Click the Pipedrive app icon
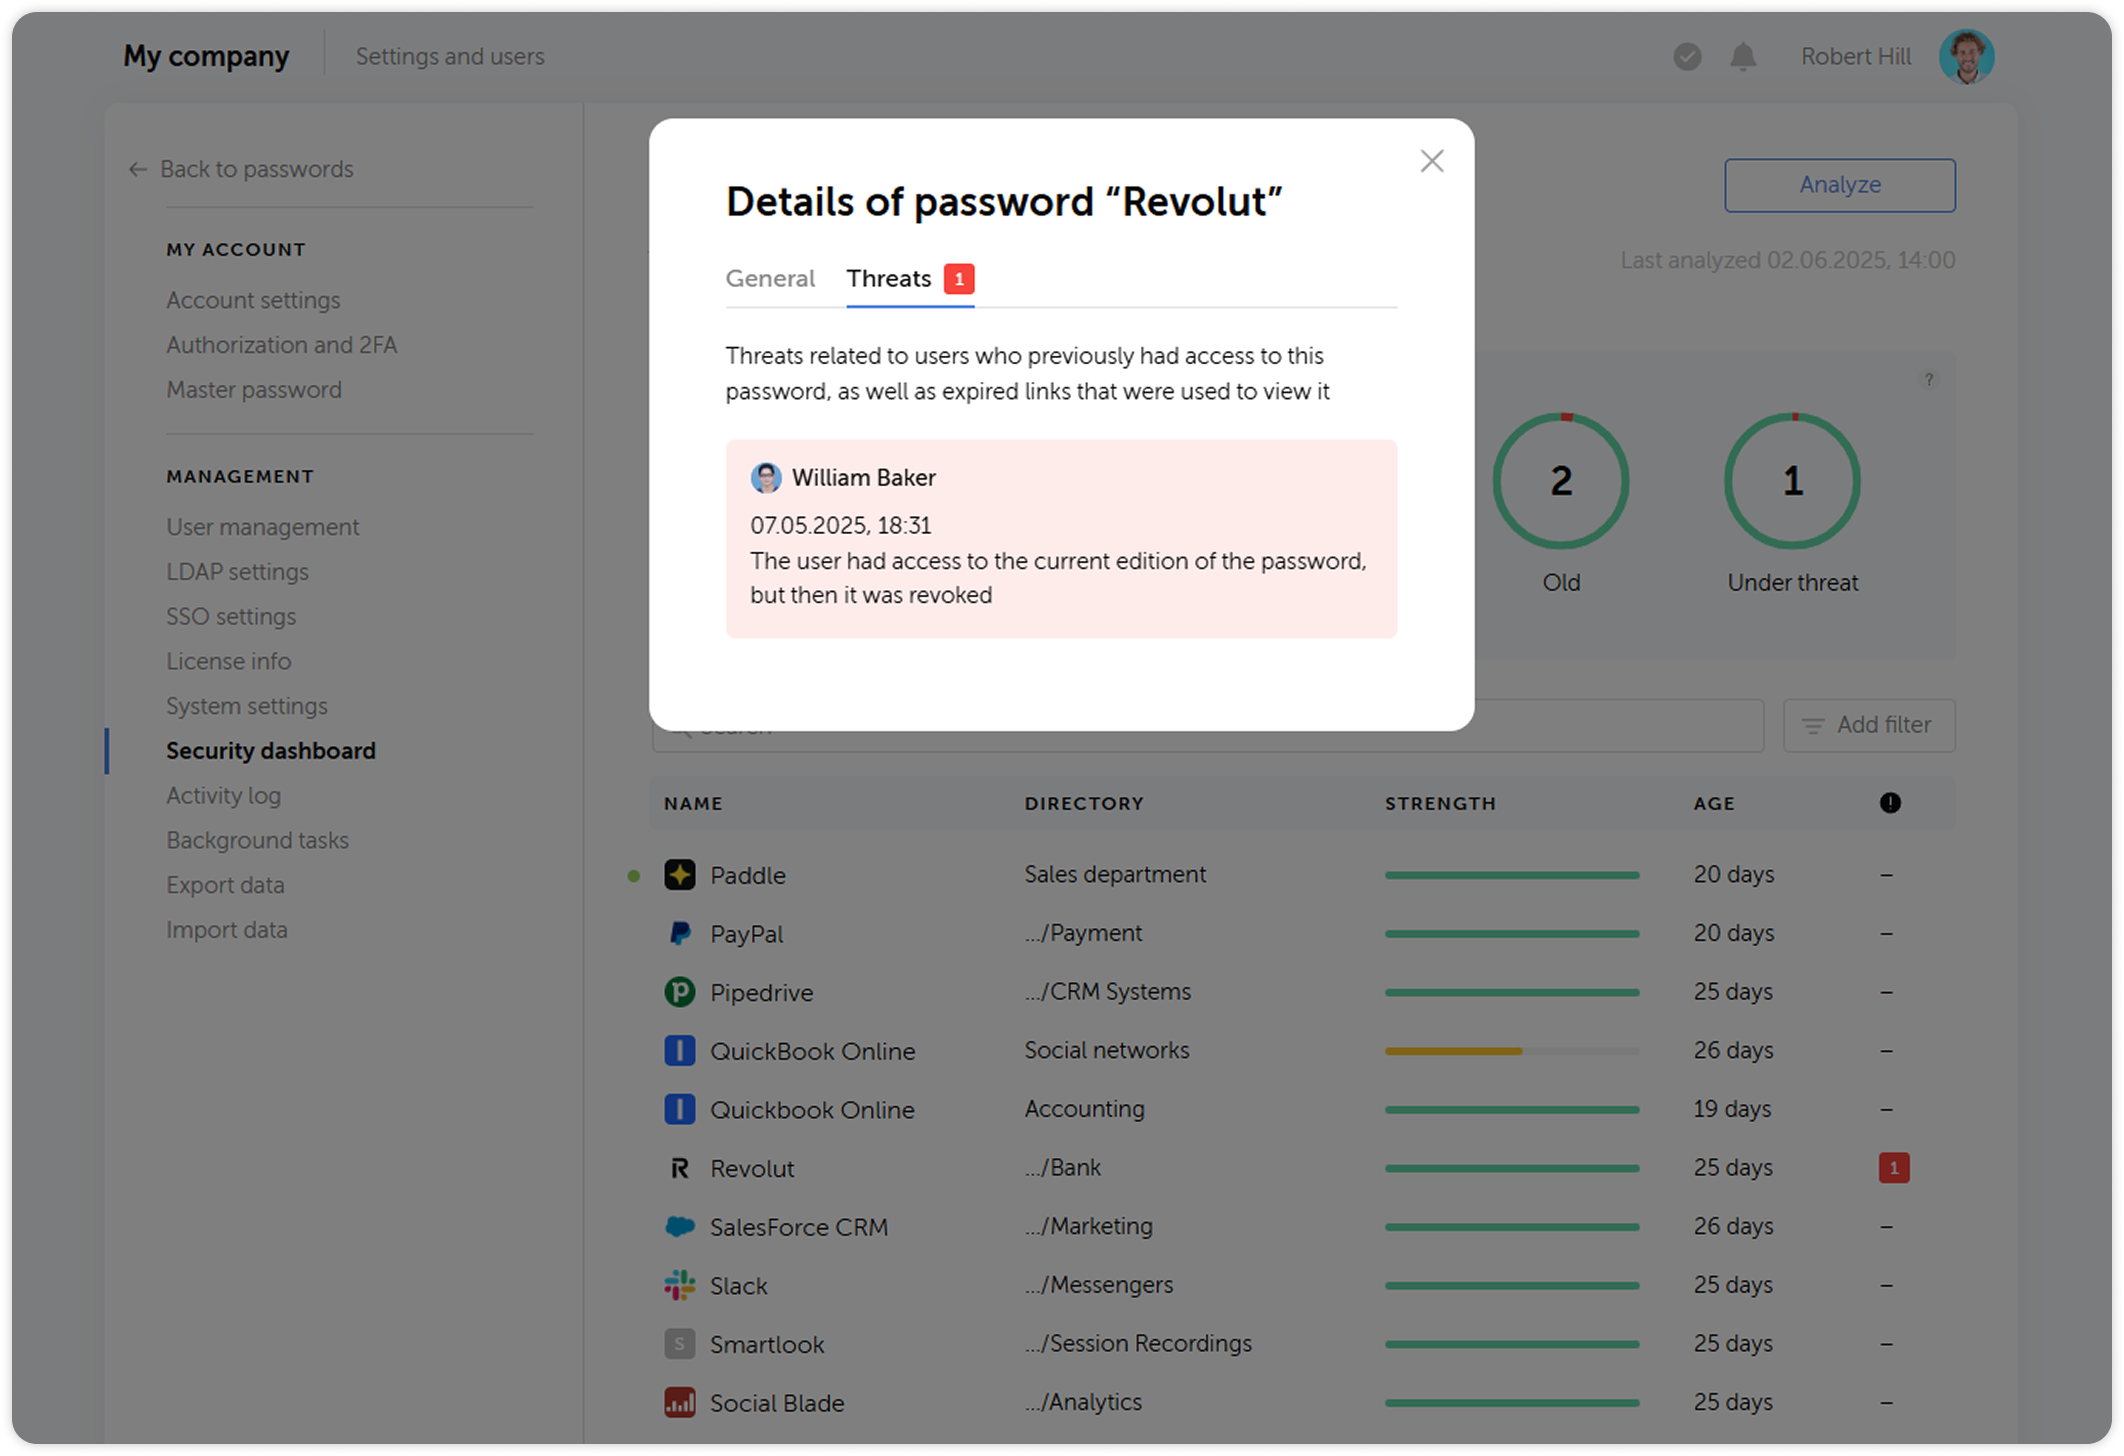 point(680,992)
